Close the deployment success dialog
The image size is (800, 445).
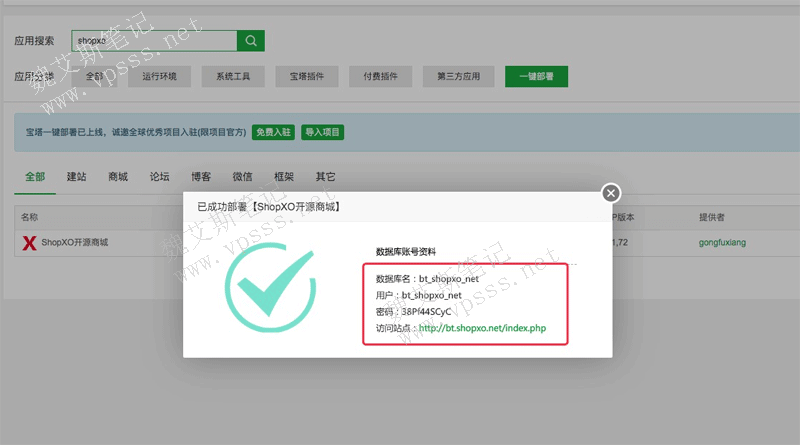611,193
